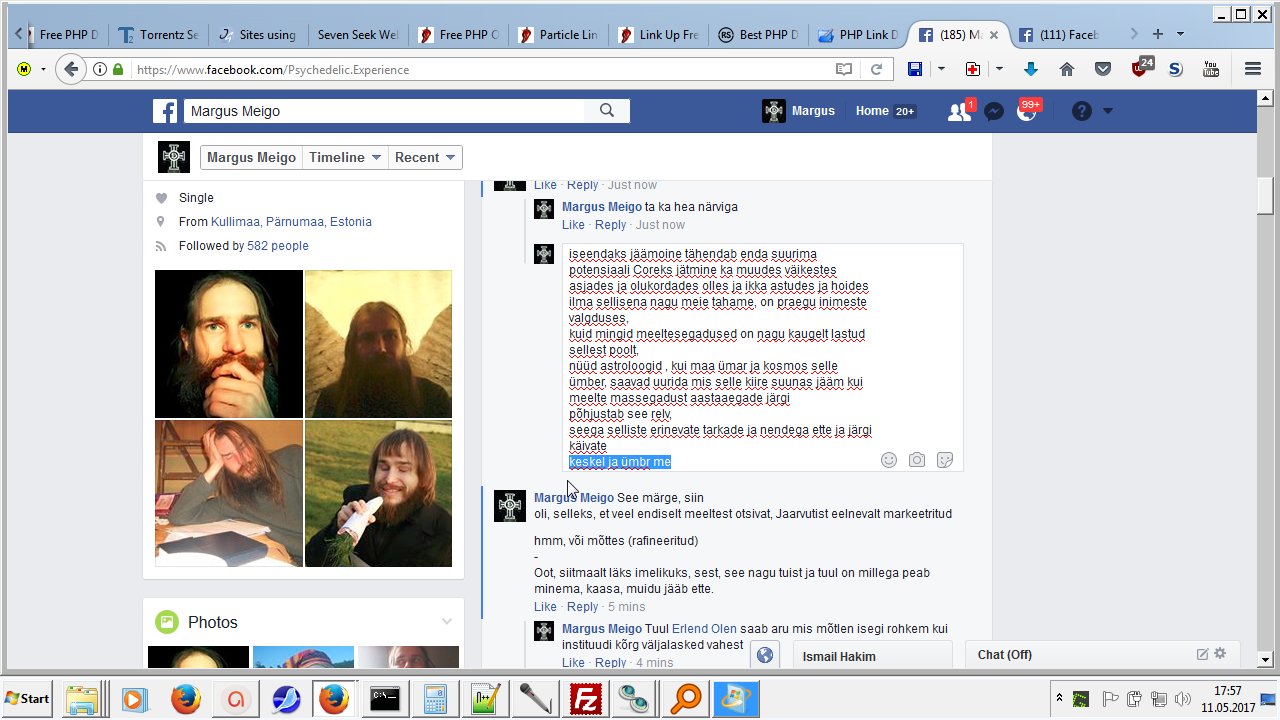The width and height of the screenshot is (1280, 720).
Task: Focus the Facebook search field
Action: [385, 111]
